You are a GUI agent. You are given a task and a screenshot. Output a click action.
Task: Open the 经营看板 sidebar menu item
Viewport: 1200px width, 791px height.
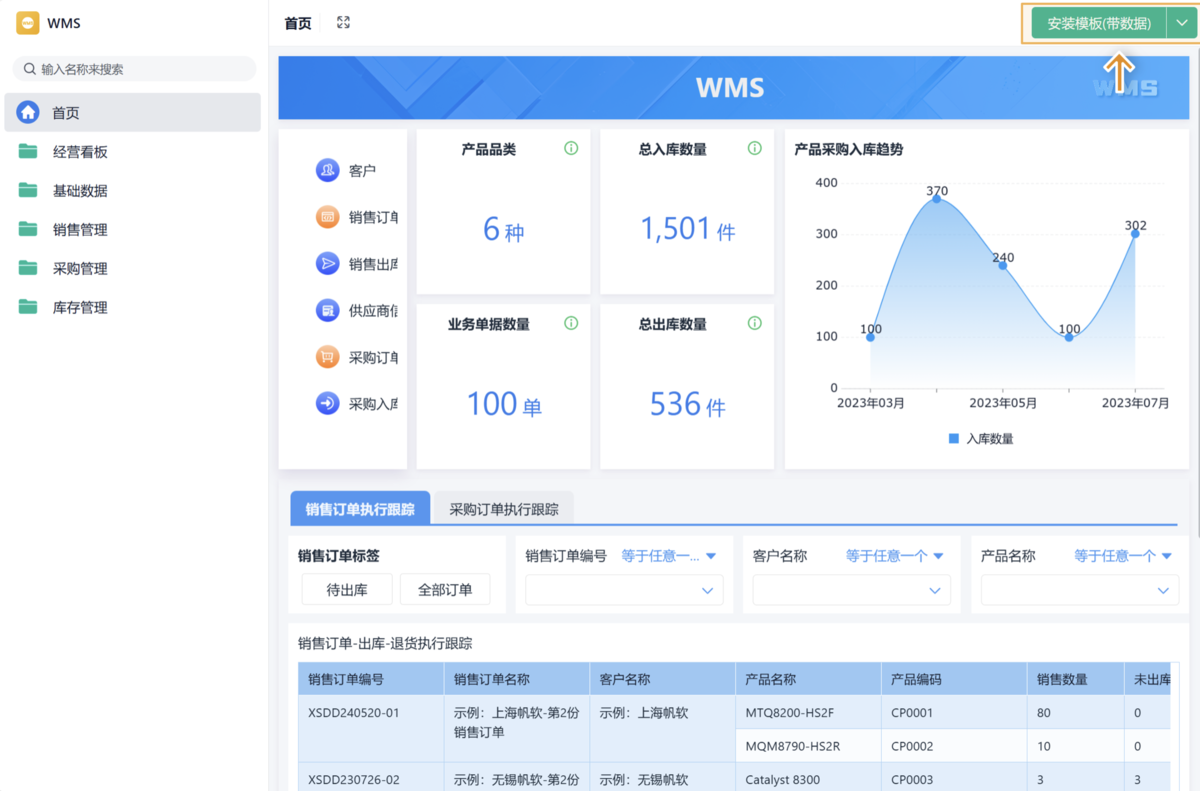click(132, 152)
